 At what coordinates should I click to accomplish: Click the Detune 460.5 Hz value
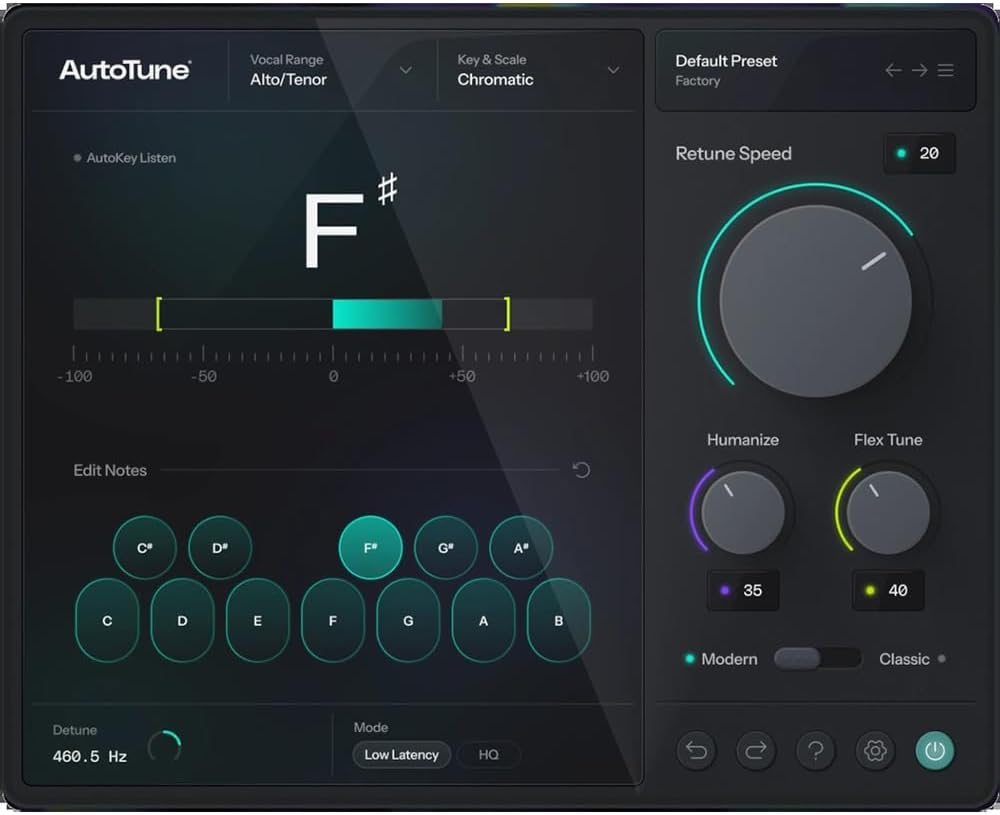point(90,756)
